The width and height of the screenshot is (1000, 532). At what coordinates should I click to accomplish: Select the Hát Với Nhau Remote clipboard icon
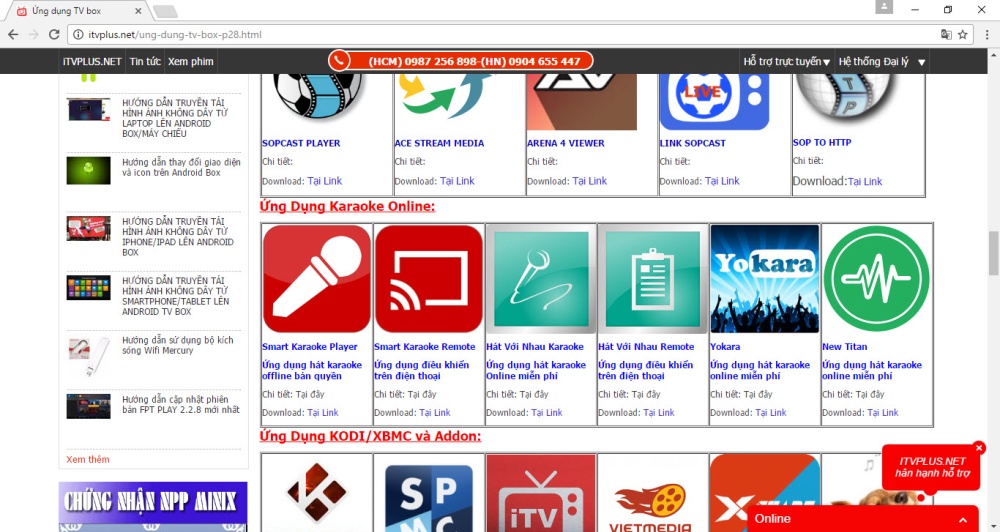(x=653, y=279)
